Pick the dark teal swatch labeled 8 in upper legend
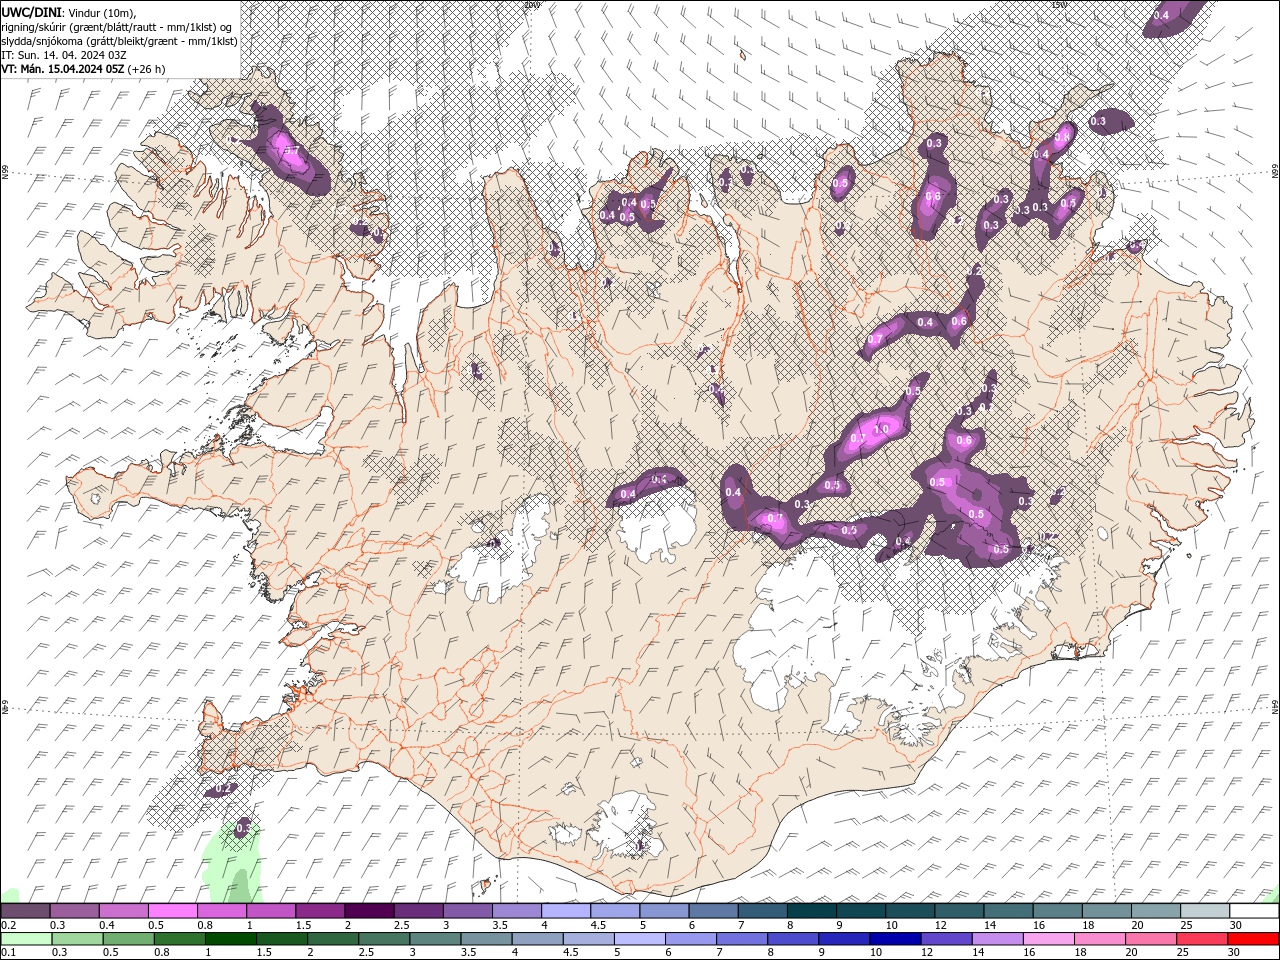The height and width of the screenshot is (960, 1280). click(812, 911)
